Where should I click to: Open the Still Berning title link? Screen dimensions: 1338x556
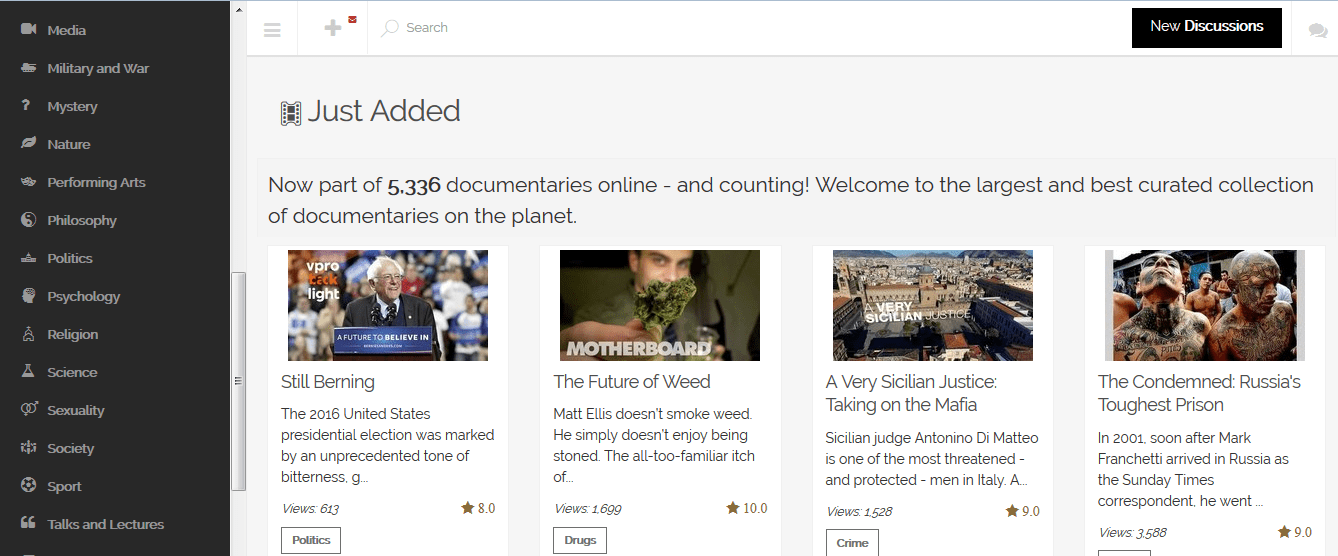point(328,382)
